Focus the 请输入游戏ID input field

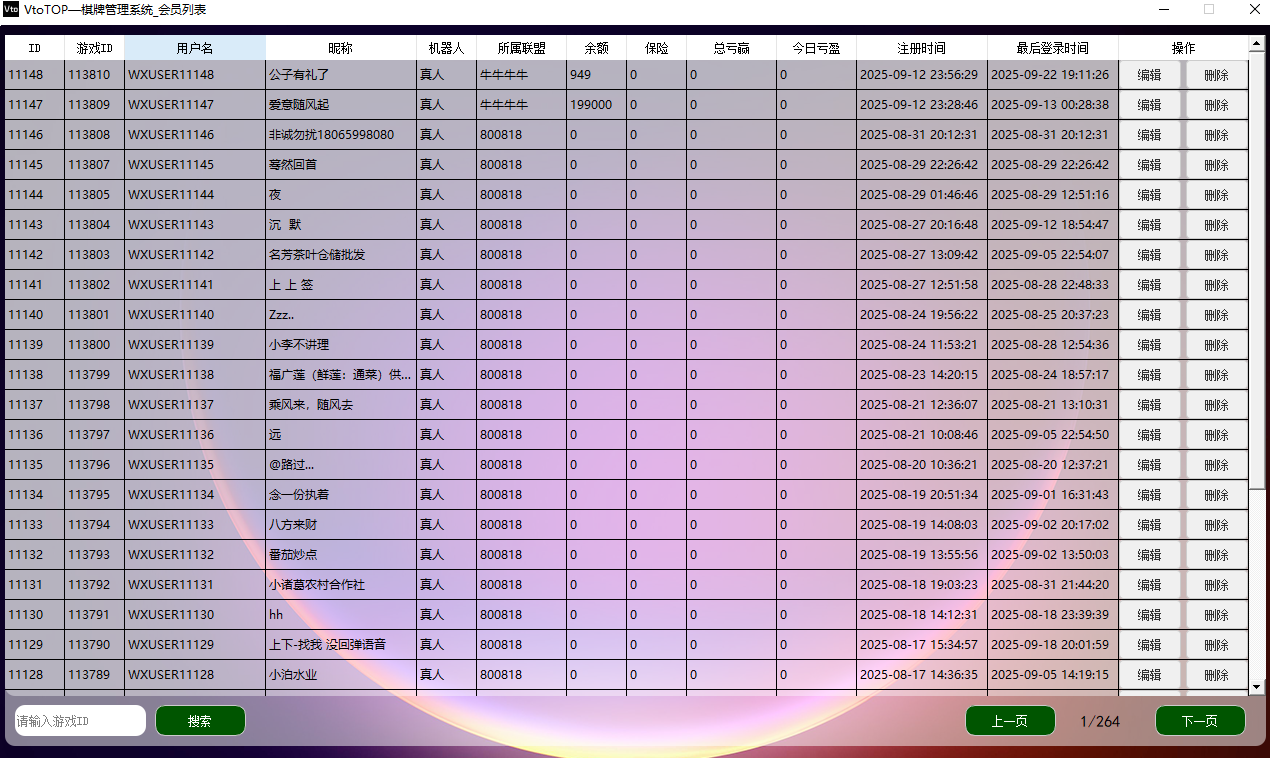click(80, 721)
